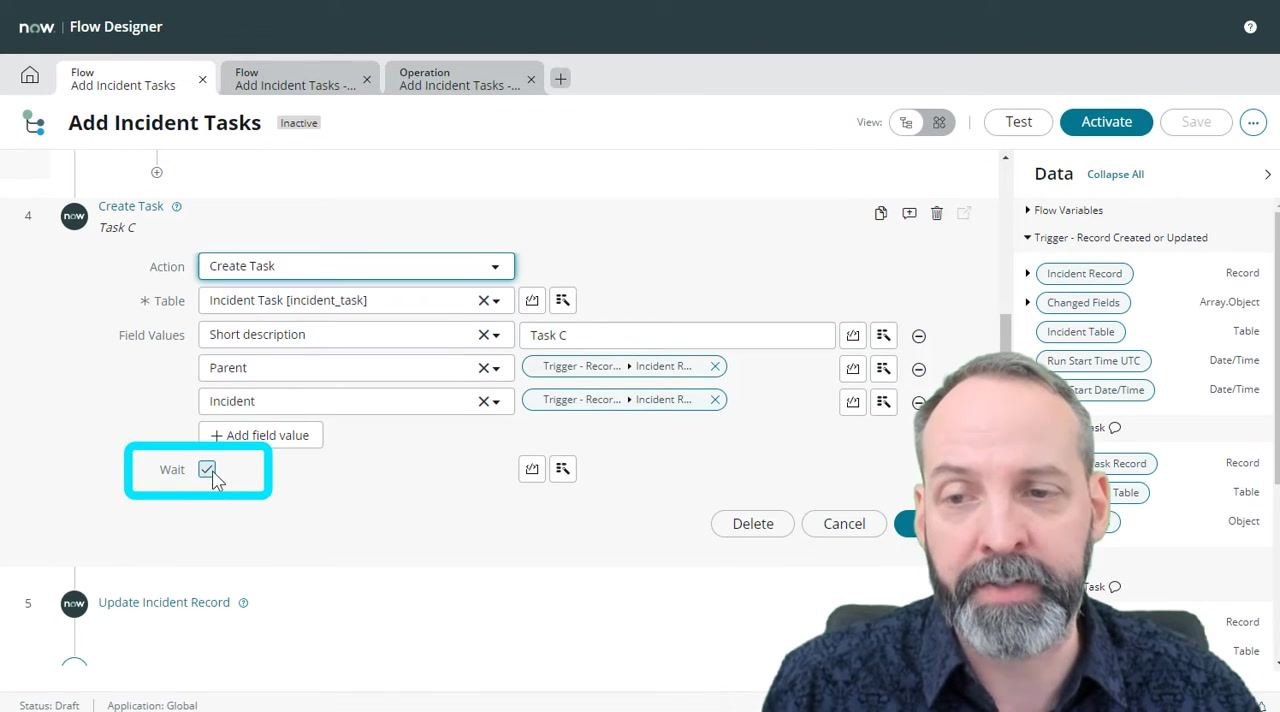The image size is (1280, 712).
Task: Remove the Short description field row
Action: (919, 336)
